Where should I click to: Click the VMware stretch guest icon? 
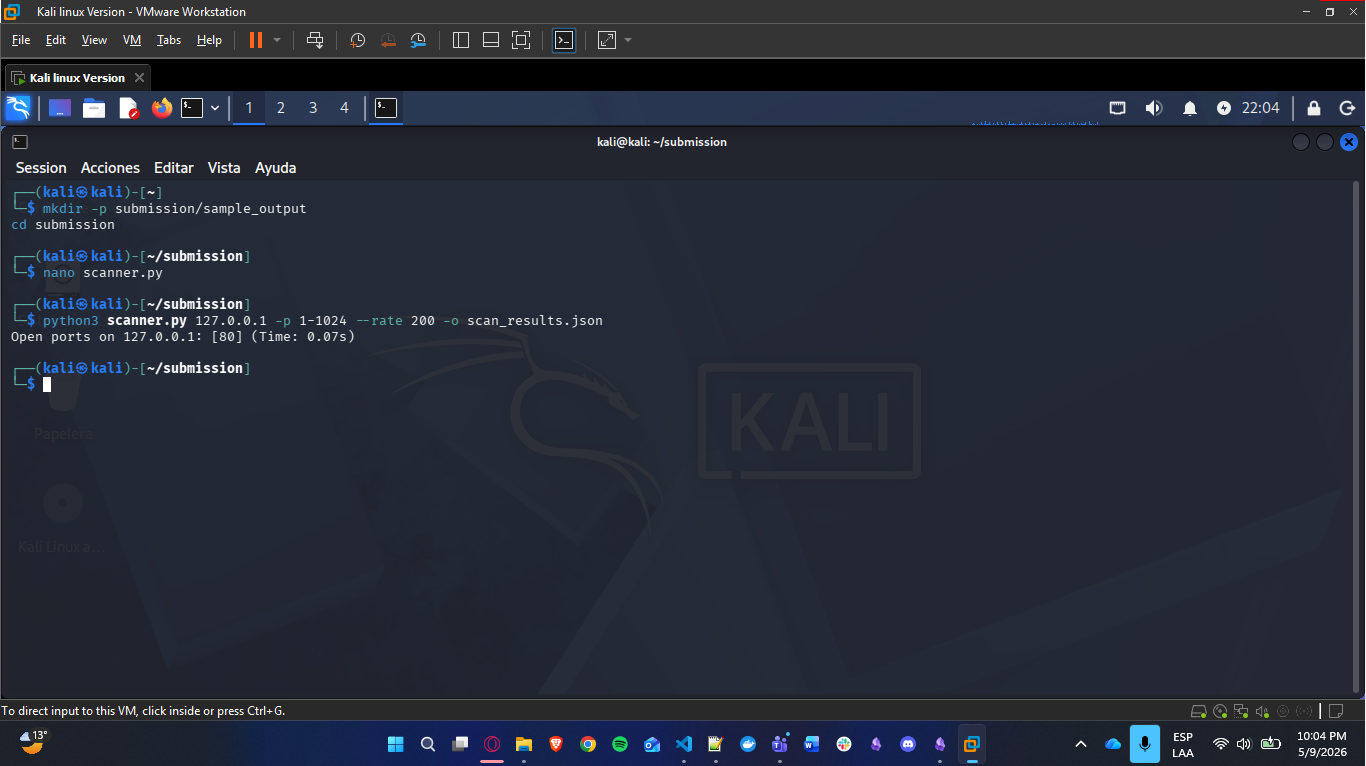[x=607, y=40]
